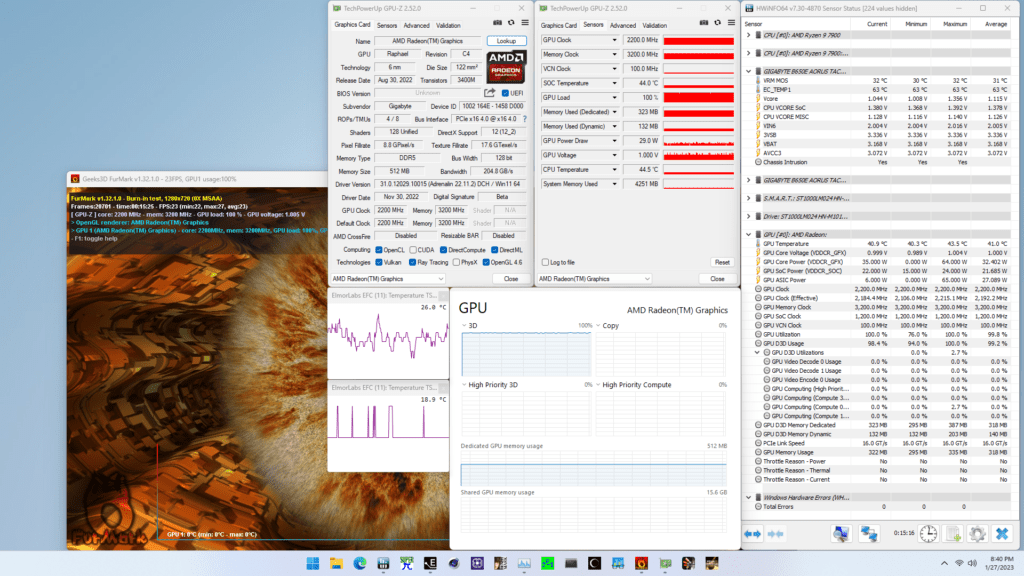
Task: Click the GPU Load red sensor graph
Action: point(699,97)
